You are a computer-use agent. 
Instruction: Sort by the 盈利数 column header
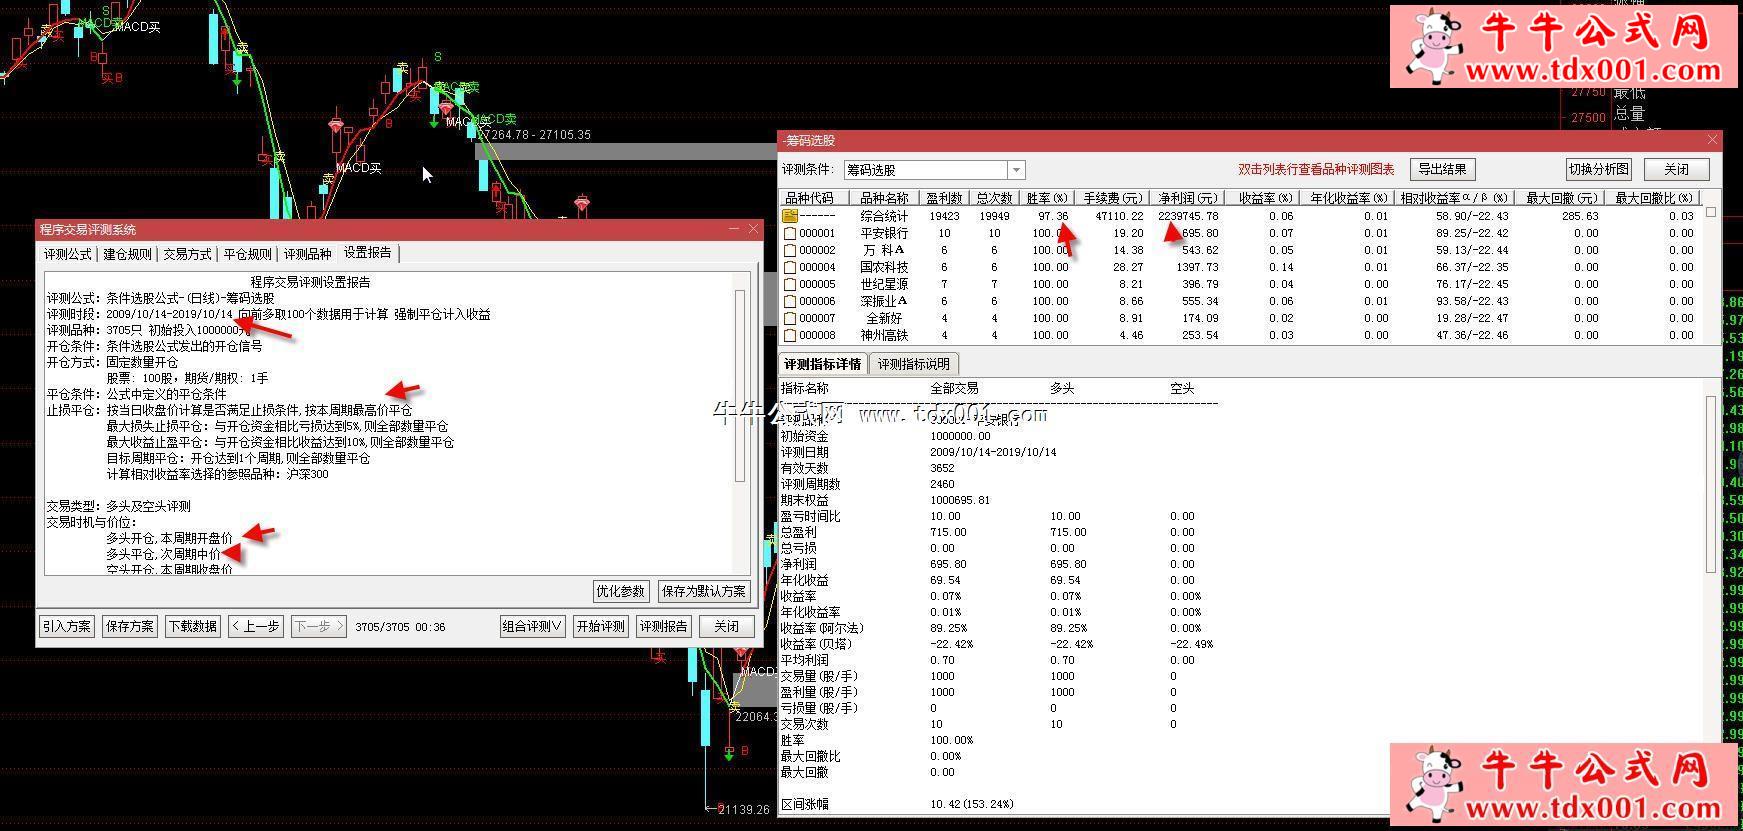944,198
